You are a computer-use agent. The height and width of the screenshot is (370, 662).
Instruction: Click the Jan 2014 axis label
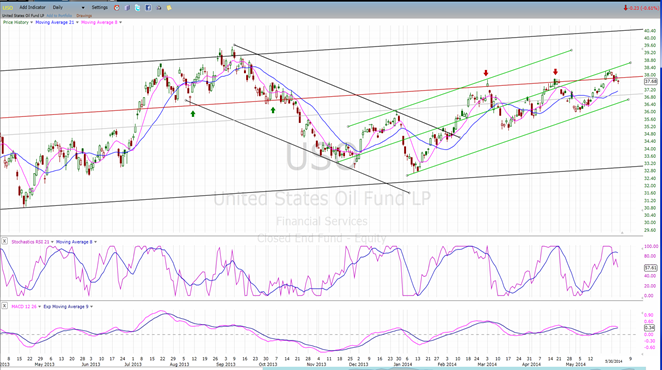coord(403,365)
